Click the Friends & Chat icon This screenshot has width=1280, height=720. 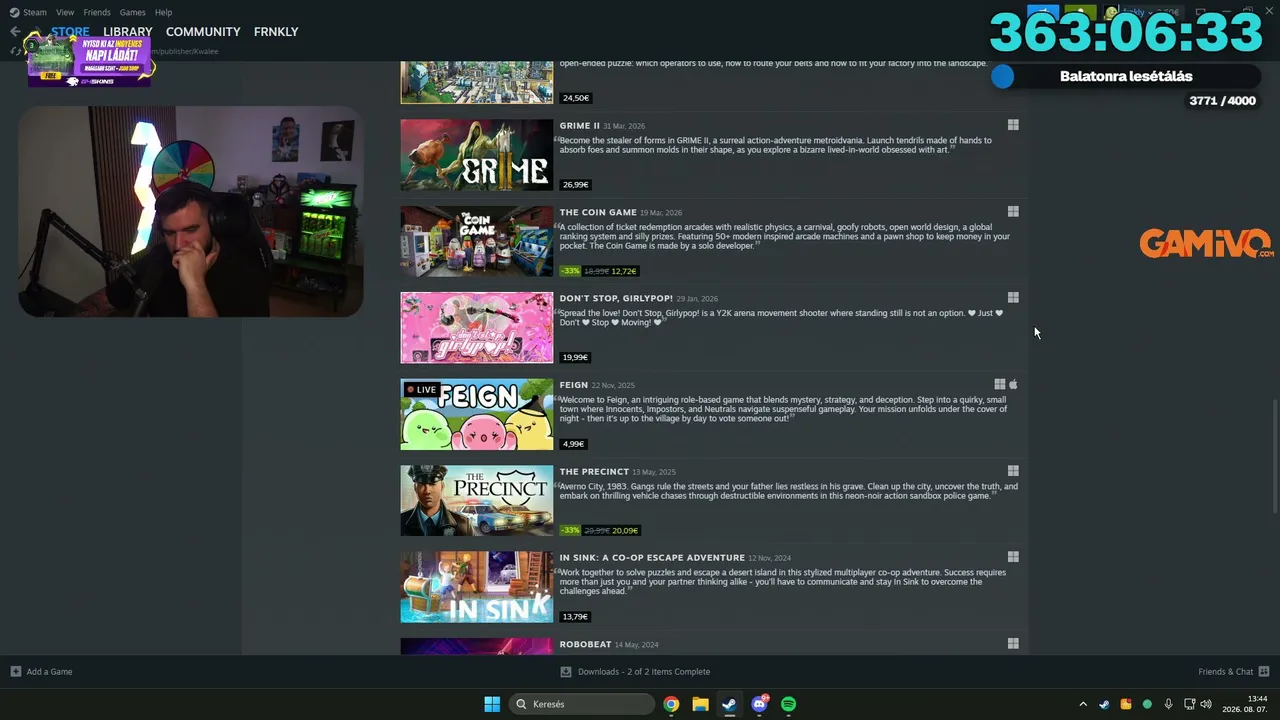pyautogui.click(x=1264, y=672)
